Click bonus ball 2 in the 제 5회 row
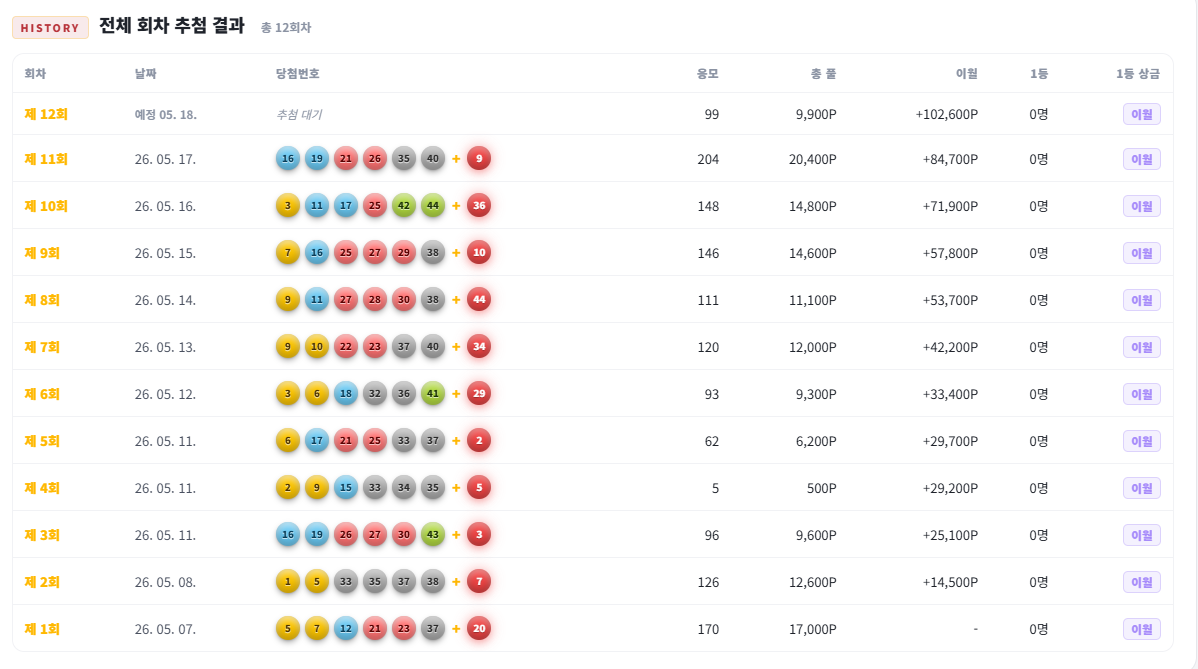The height and width of the screenshot is (669, 1198). (479, 441)
